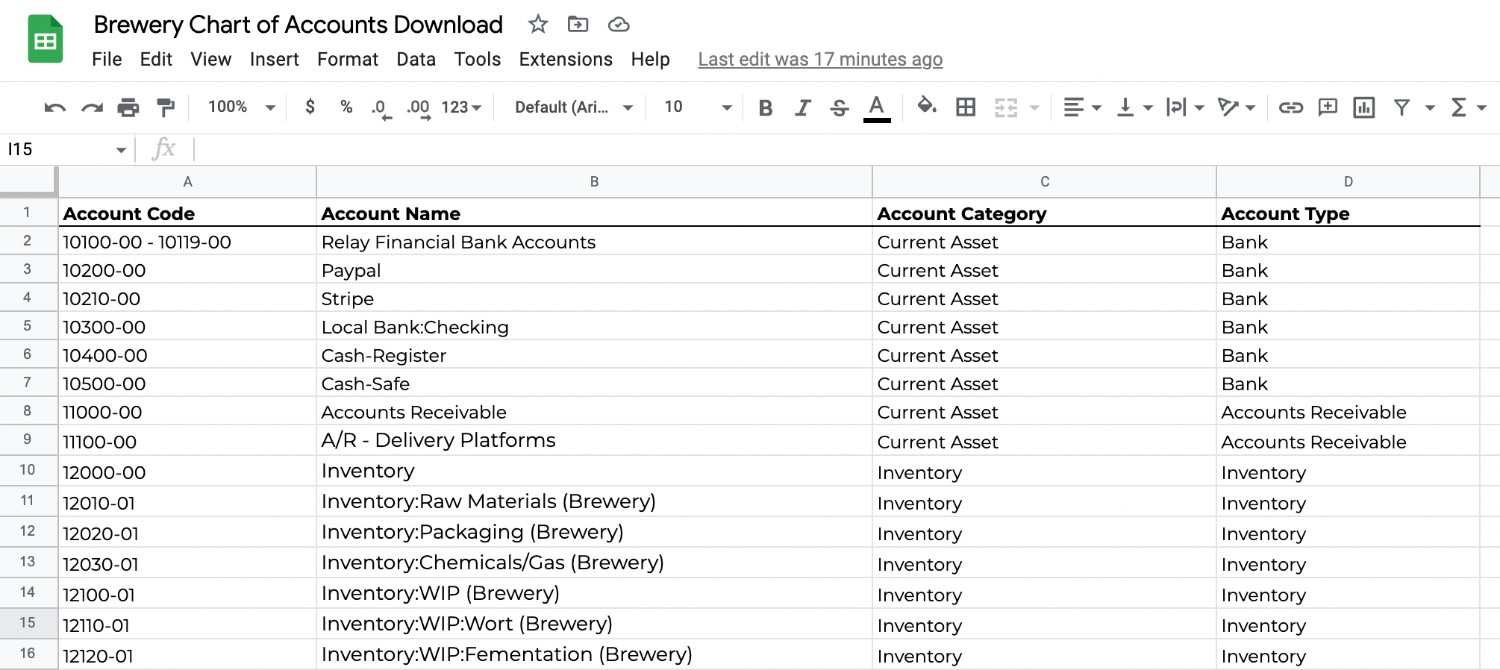Open the Borders tool
Viewport: 1500px width, 670px height.
coord(966,107)
